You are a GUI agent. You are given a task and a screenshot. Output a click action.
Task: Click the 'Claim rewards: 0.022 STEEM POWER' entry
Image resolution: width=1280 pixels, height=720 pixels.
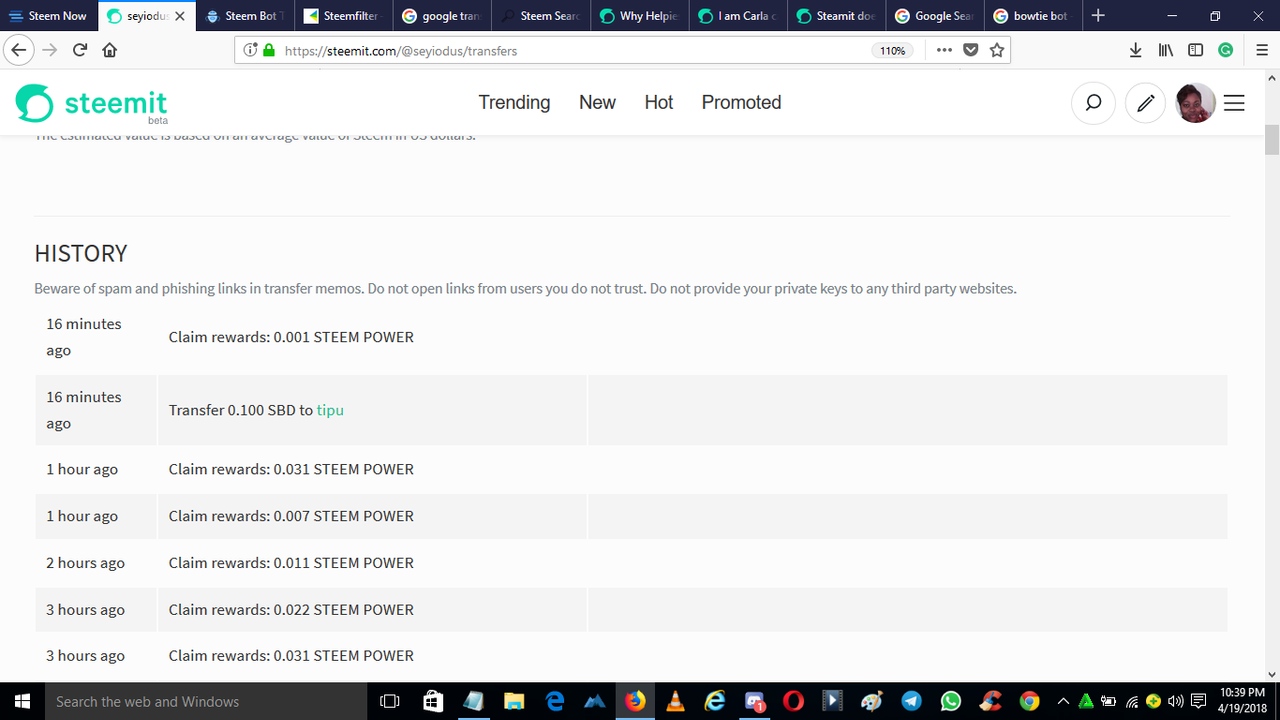coord(291,610)
